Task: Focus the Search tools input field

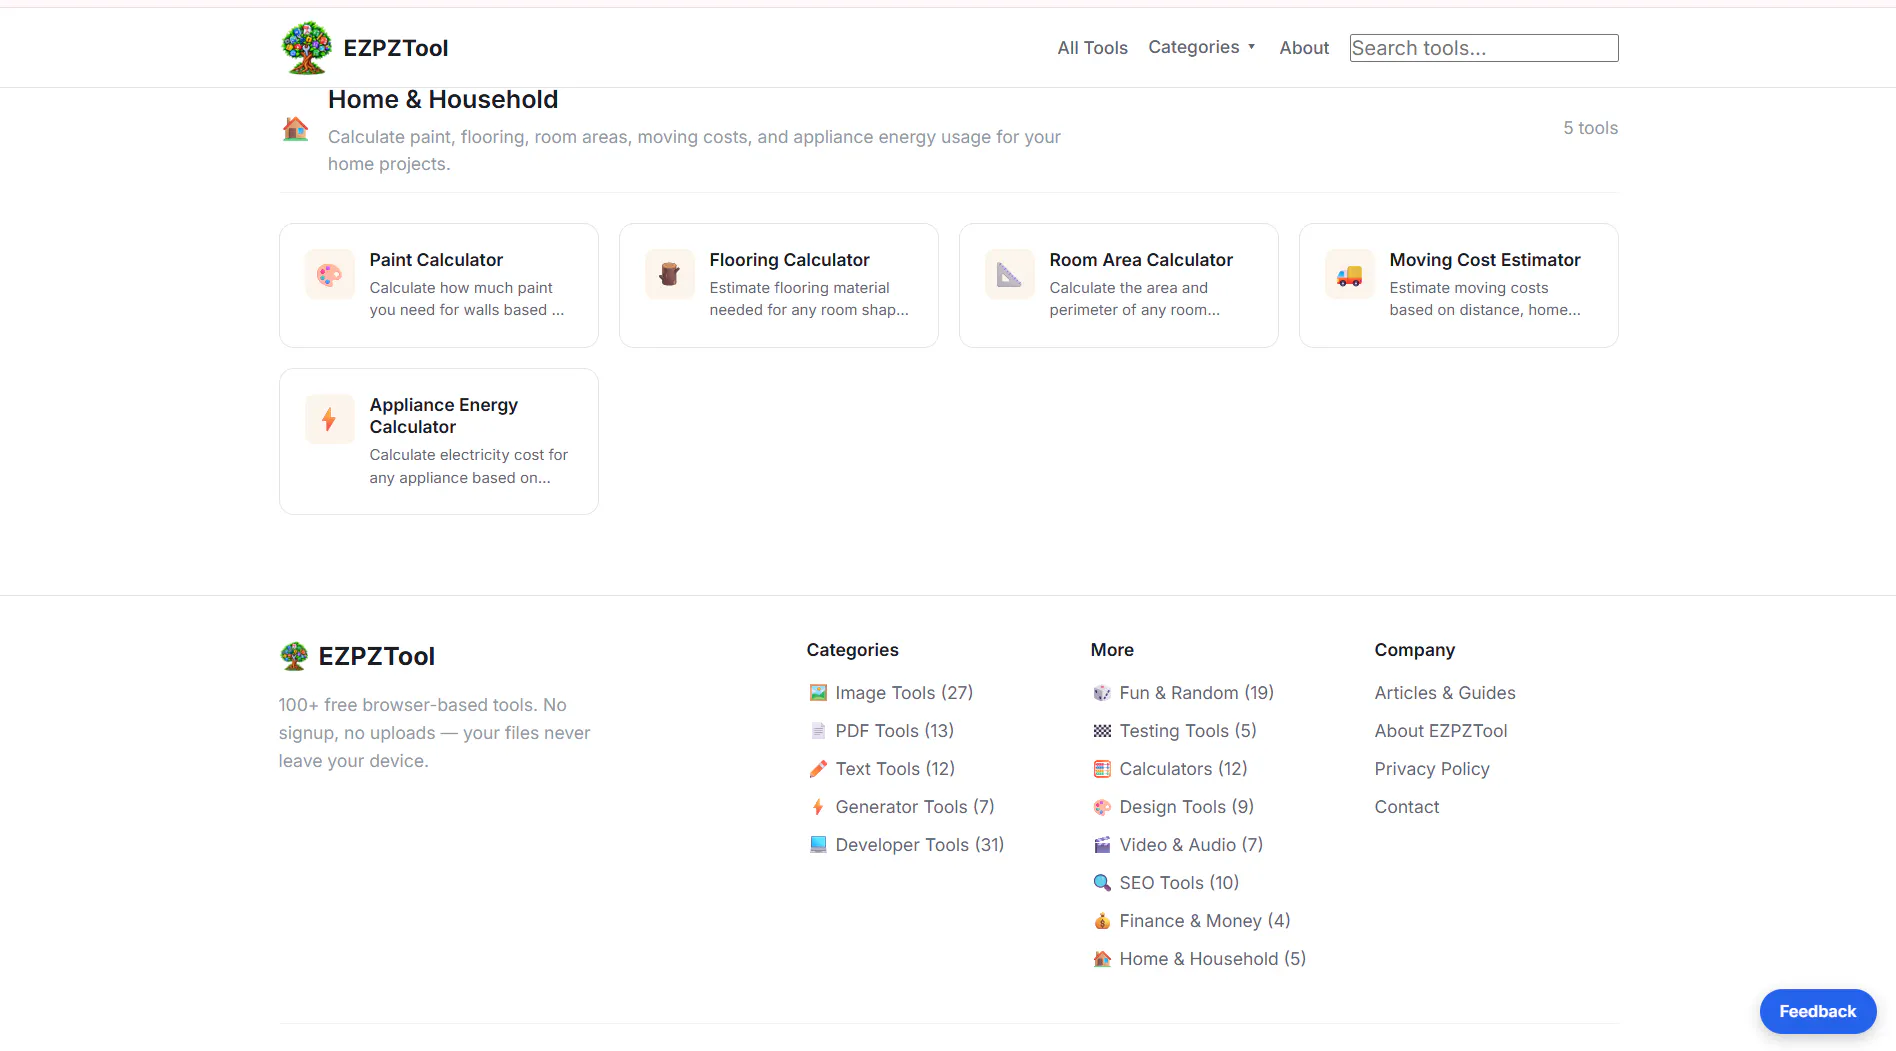Action: click(1484, 48)
